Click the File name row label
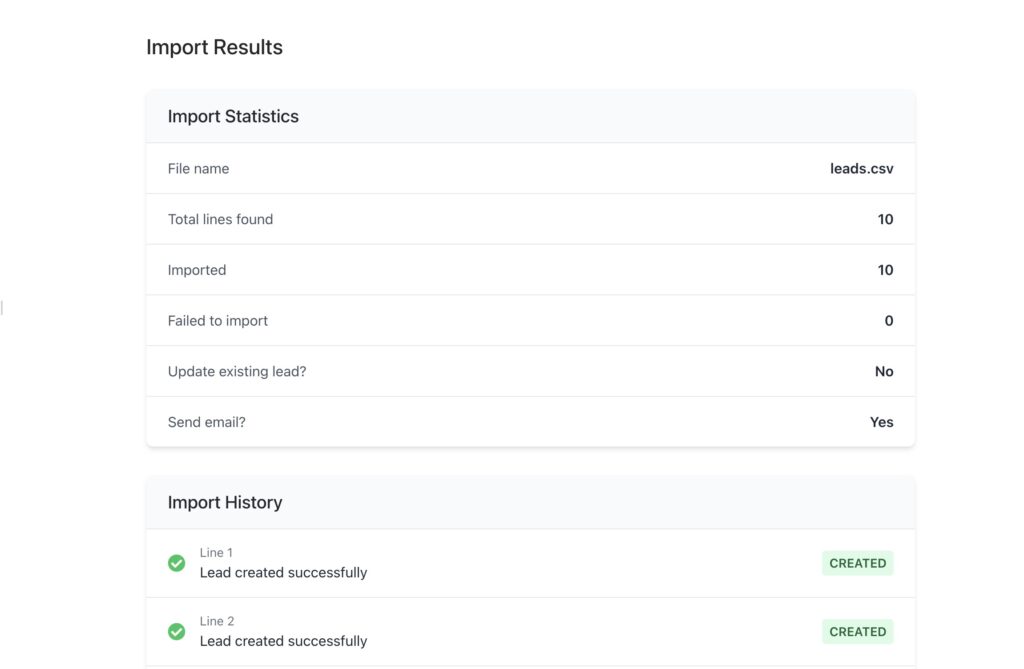Viewport: 1024px width, 669px height. (198, 169)
